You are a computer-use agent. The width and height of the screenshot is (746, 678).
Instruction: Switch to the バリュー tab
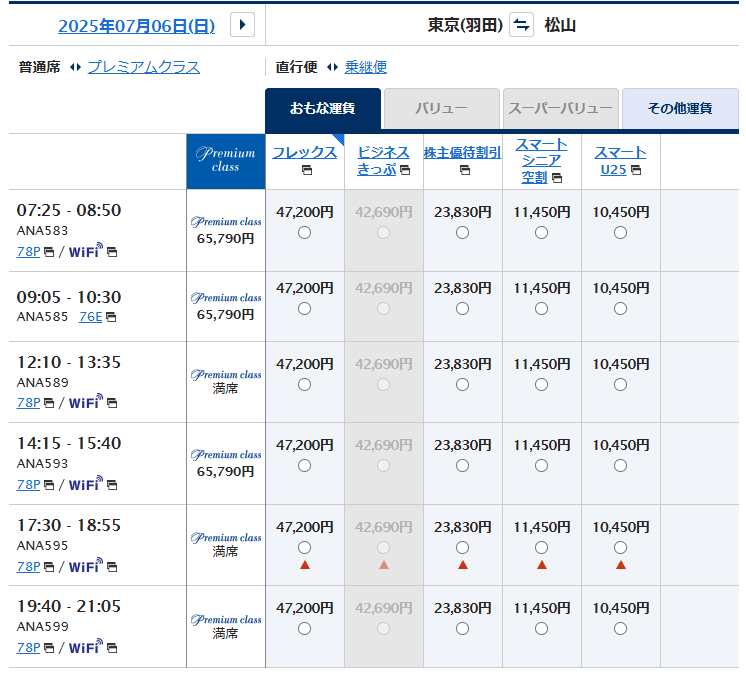tap(442, 108)
